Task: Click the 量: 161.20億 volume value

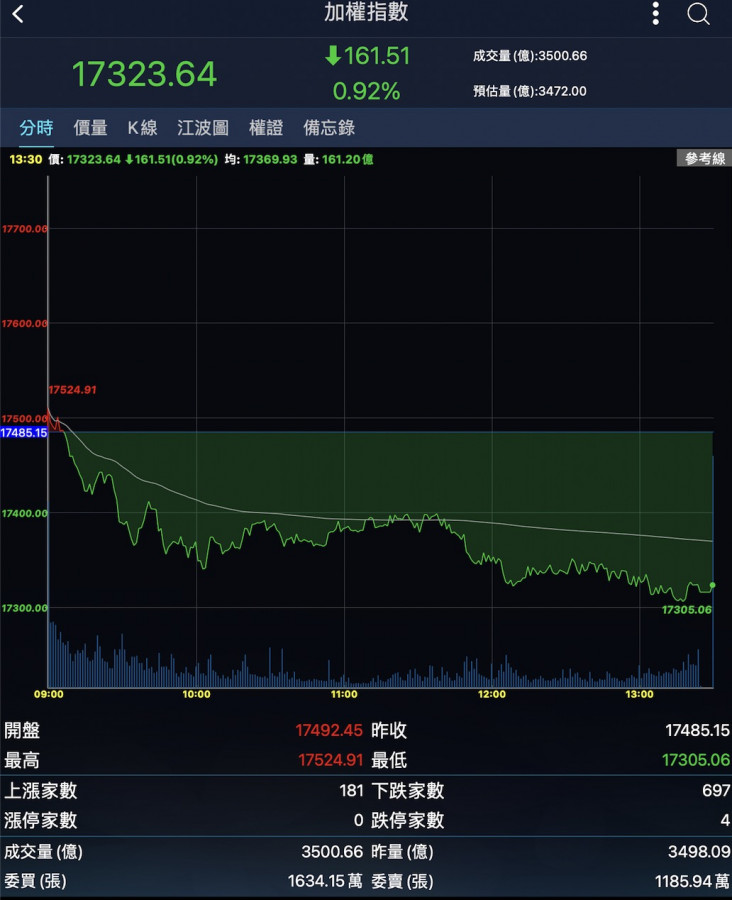Action: coord(338,160)
